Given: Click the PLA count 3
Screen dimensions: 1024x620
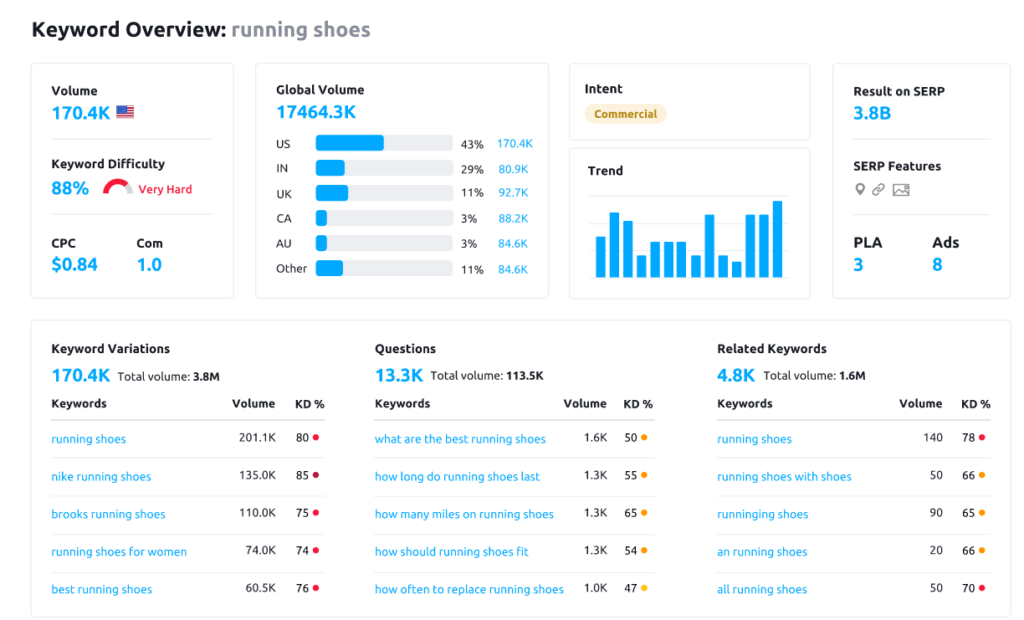Looking at the screenshot, I should click(858, 265).
